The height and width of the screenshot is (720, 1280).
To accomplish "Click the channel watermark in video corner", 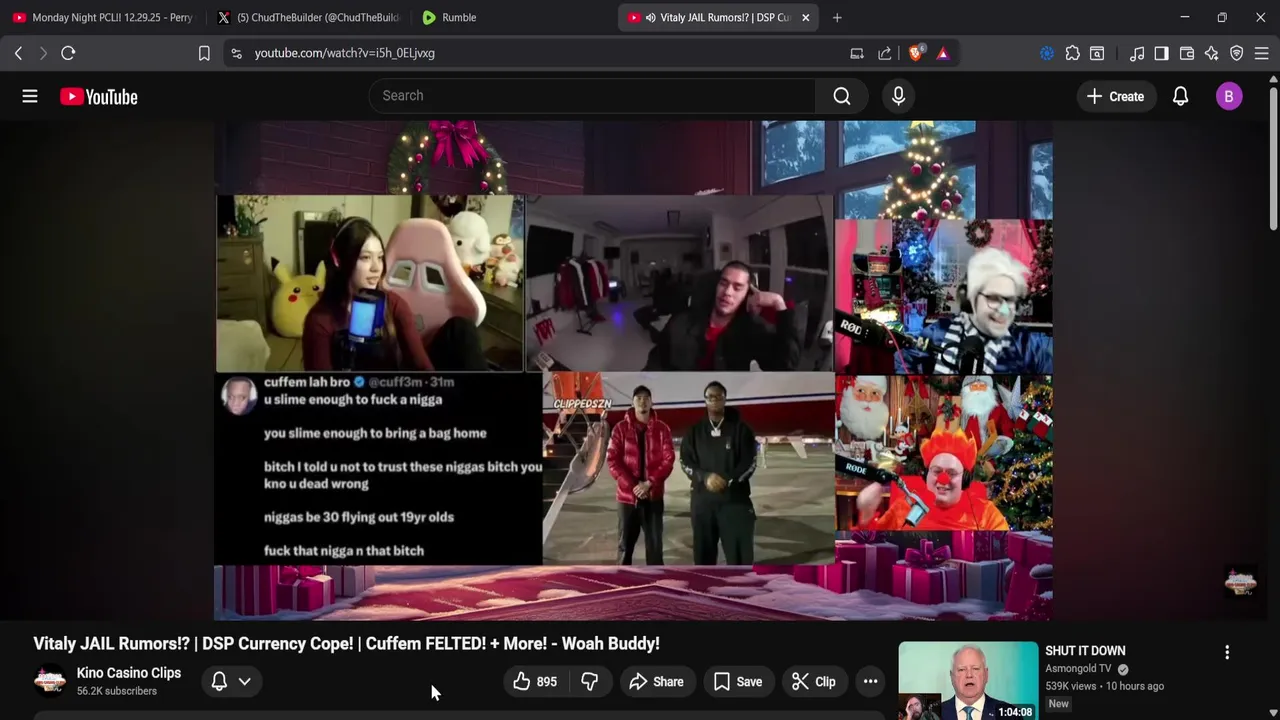I will (1240, 582).
